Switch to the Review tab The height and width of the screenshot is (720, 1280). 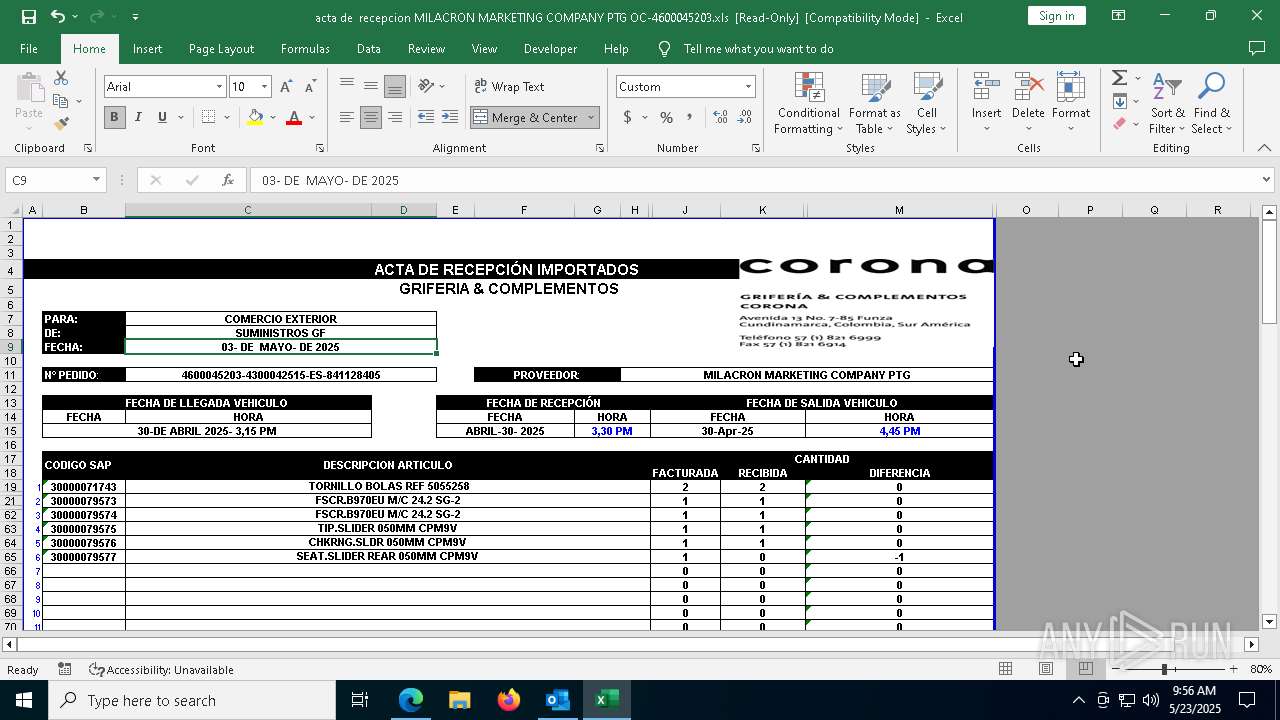point(426,48)
